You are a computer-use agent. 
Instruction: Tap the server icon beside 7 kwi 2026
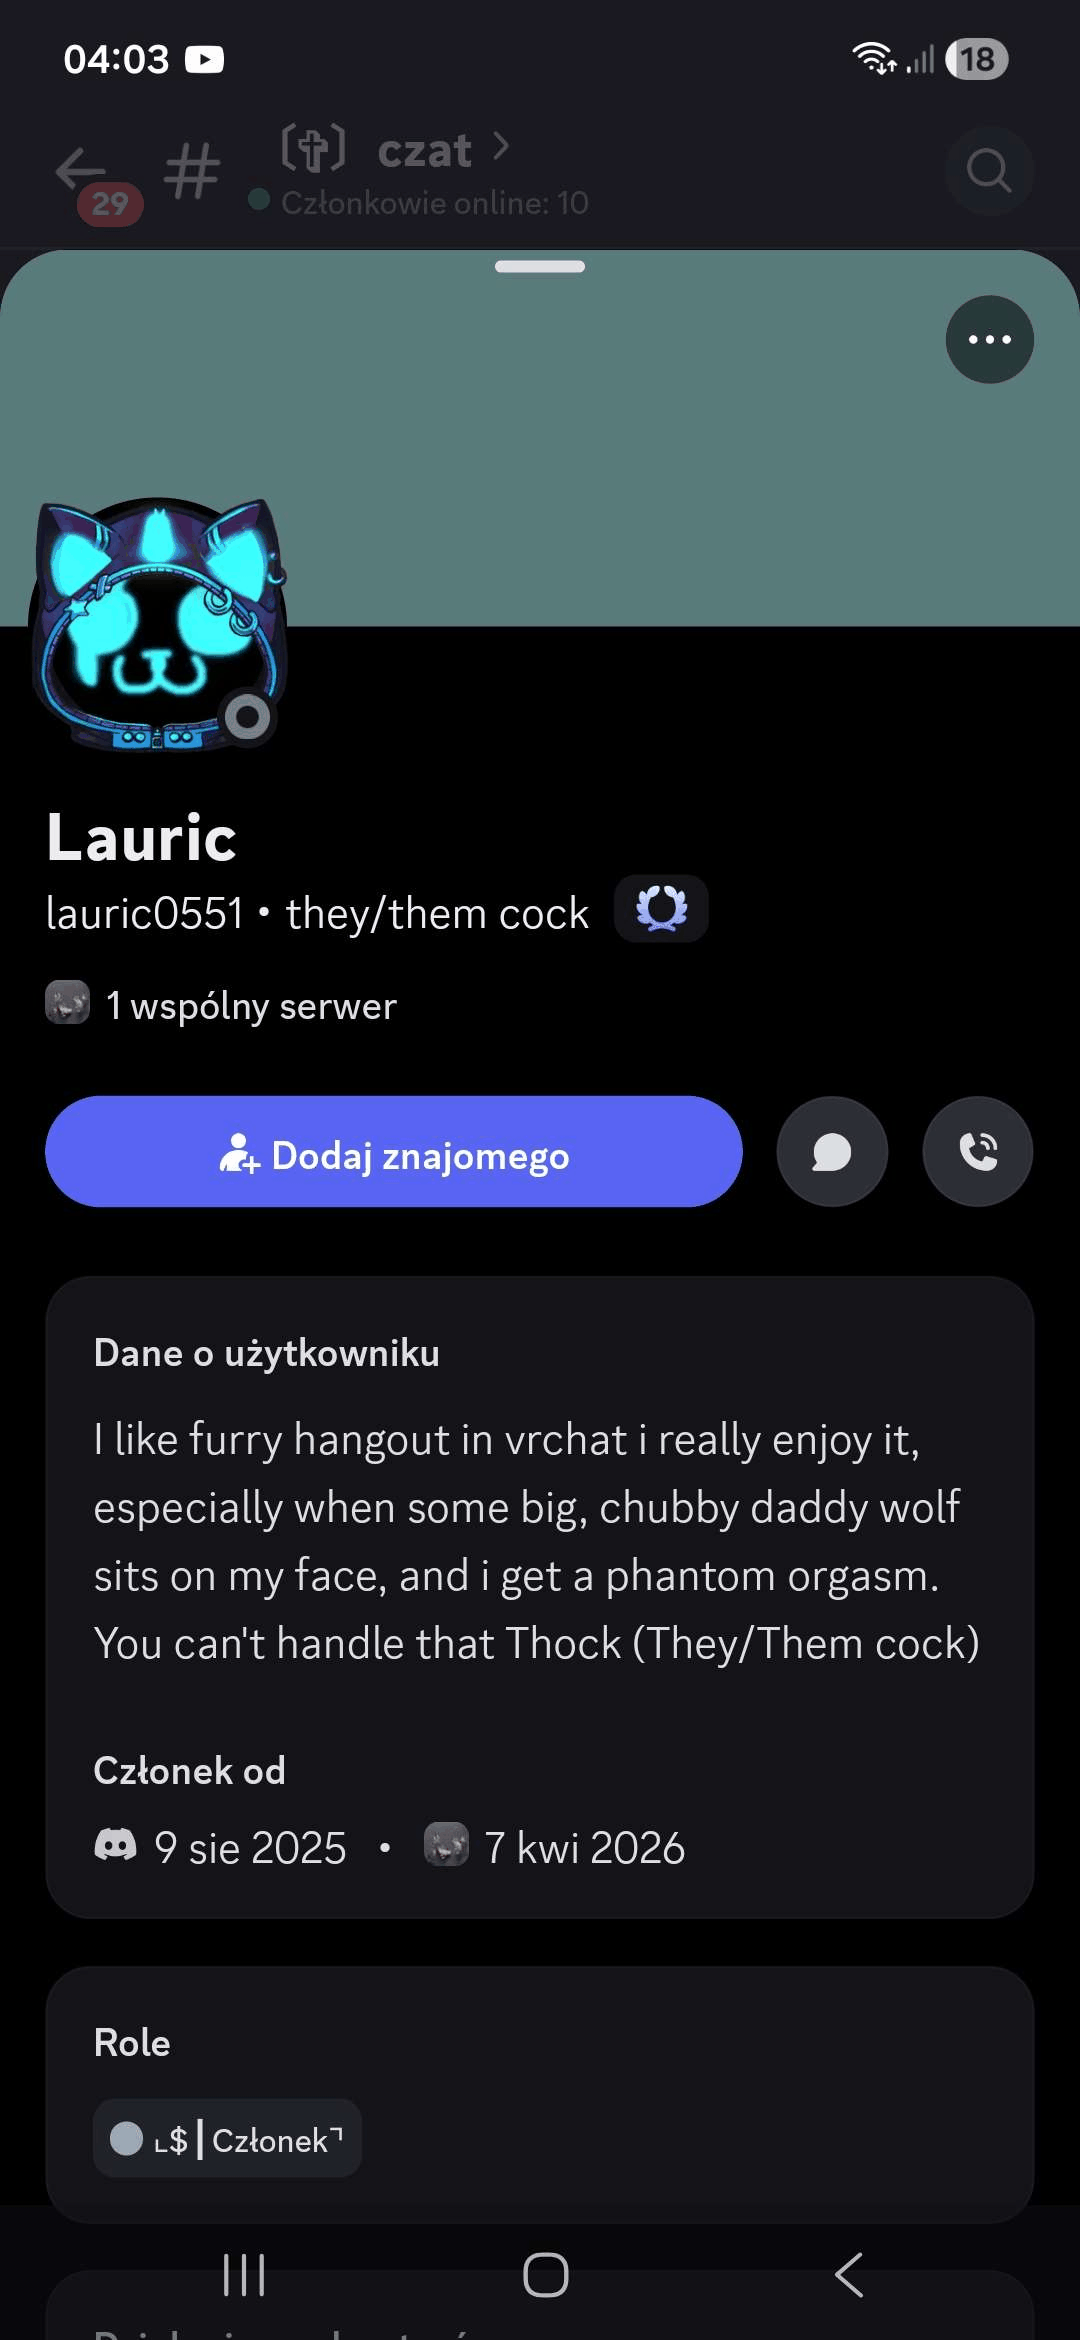pyautogui.click(x=446, y=1844)
